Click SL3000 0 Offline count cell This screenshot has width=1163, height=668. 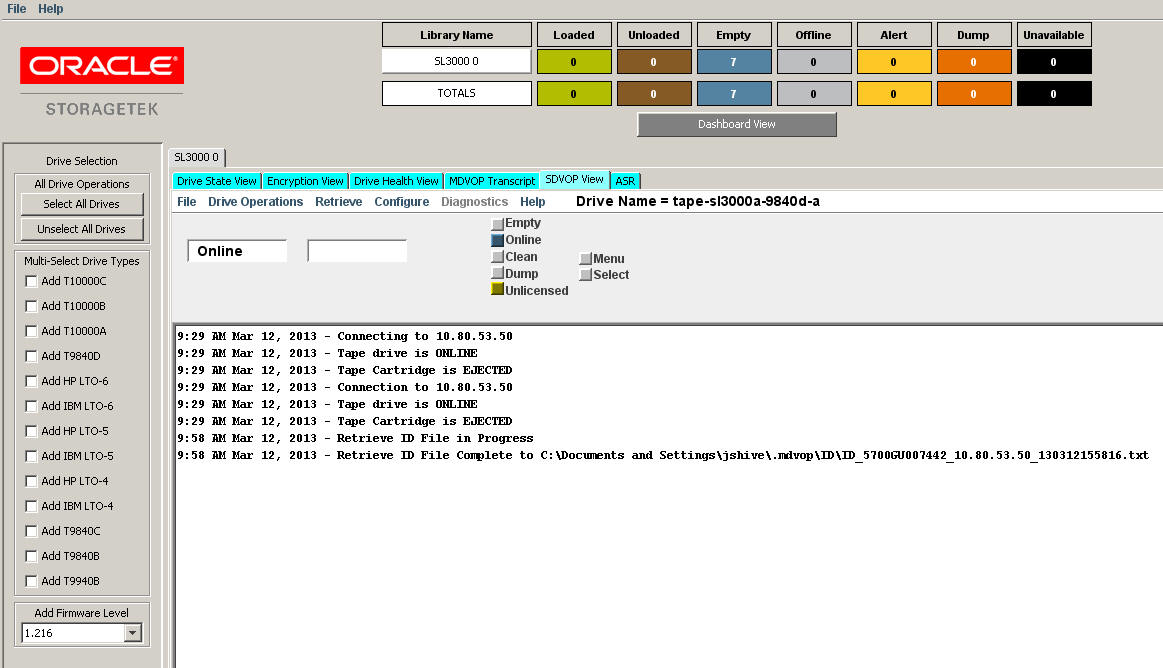(x=814, y=62)
